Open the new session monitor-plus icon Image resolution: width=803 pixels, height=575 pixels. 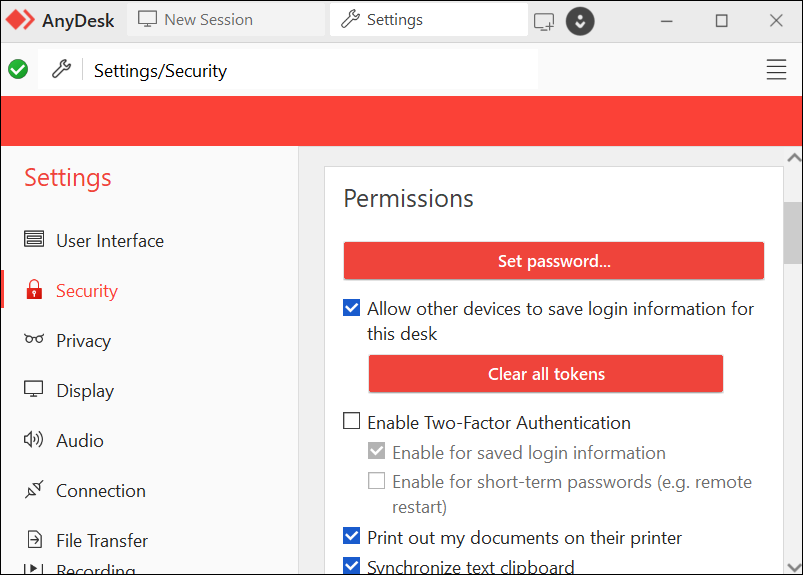pyautogui.click(x=544, y=21)
